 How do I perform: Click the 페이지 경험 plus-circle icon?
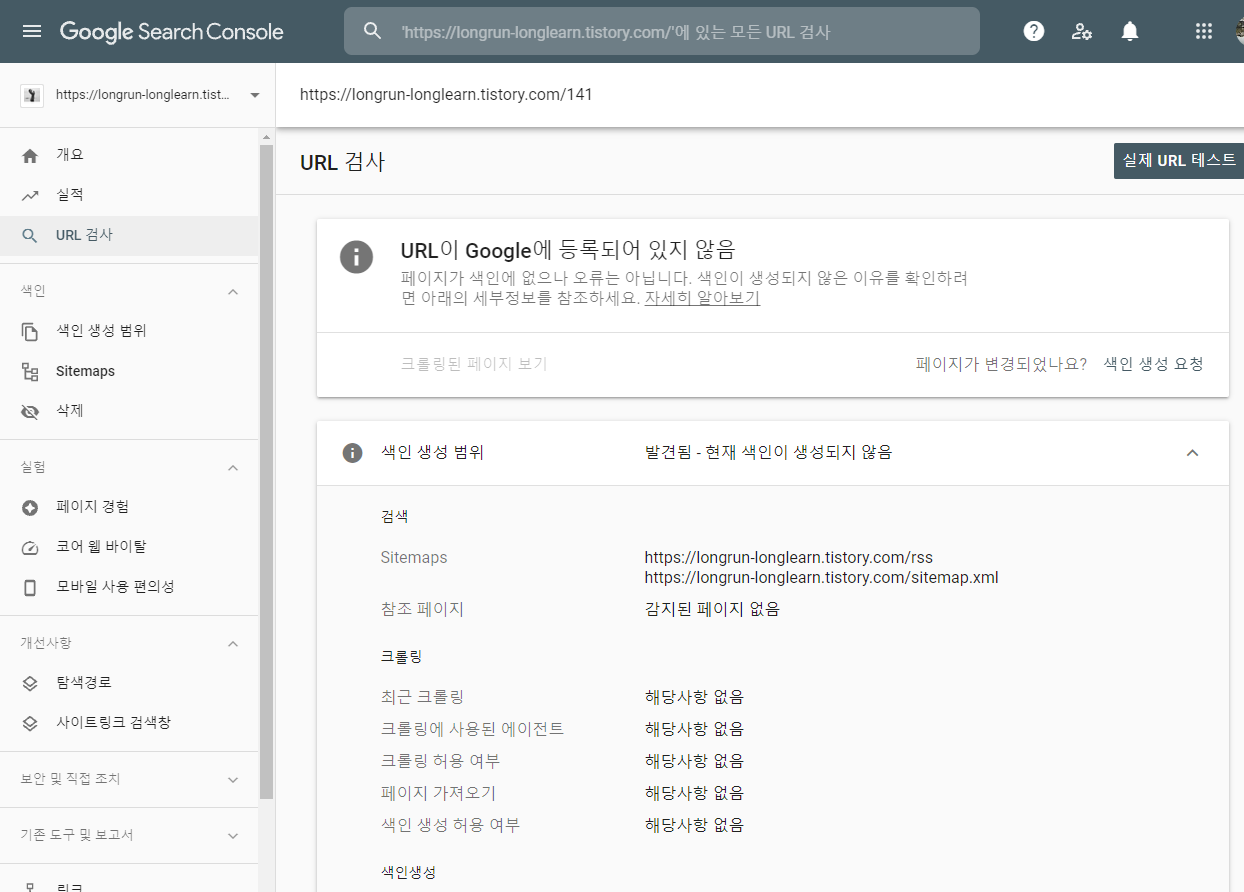(30, 507)
